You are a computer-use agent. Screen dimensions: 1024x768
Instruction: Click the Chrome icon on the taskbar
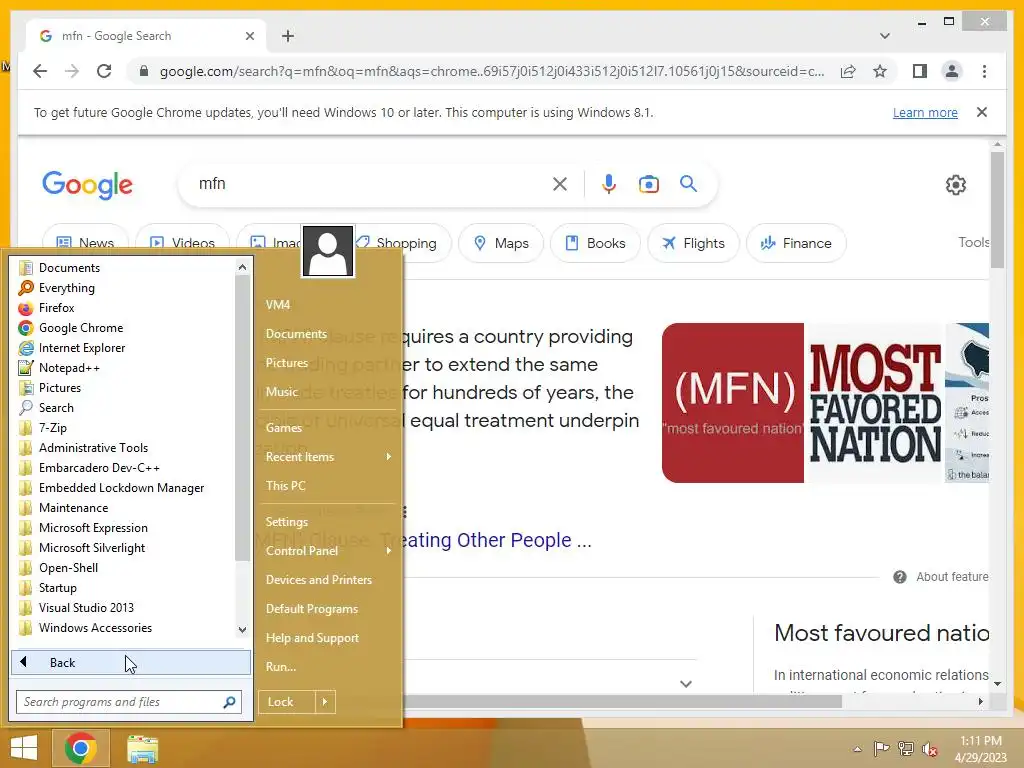[80, 748]
